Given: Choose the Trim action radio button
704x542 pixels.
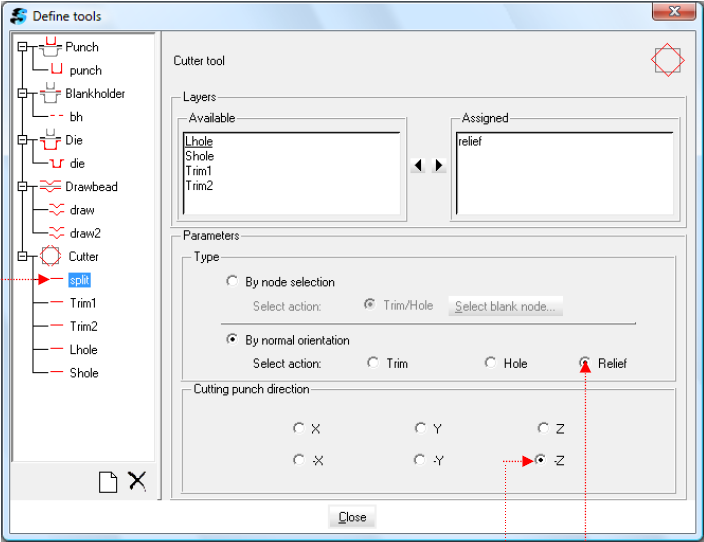Looking at the screenshot, I should click(374, 363).
